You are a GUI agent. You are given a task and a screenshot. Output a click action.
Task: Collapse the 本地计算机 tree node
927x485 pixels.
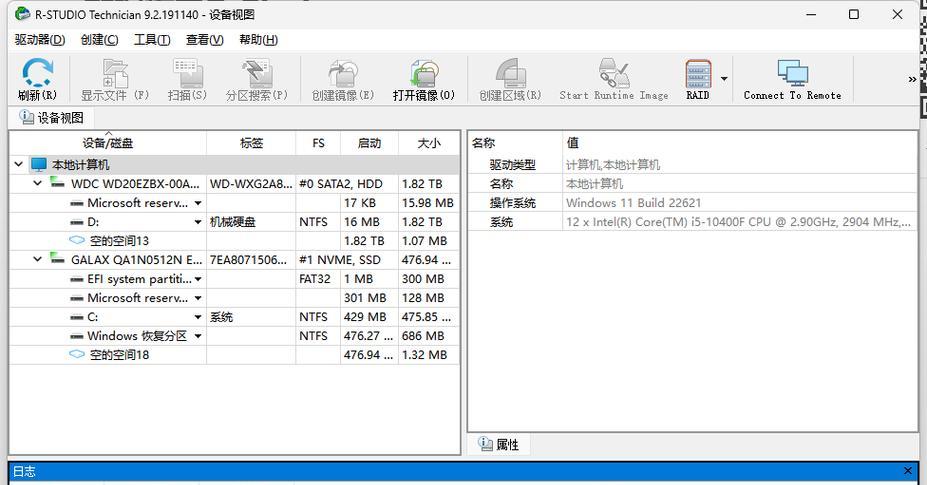18,164
